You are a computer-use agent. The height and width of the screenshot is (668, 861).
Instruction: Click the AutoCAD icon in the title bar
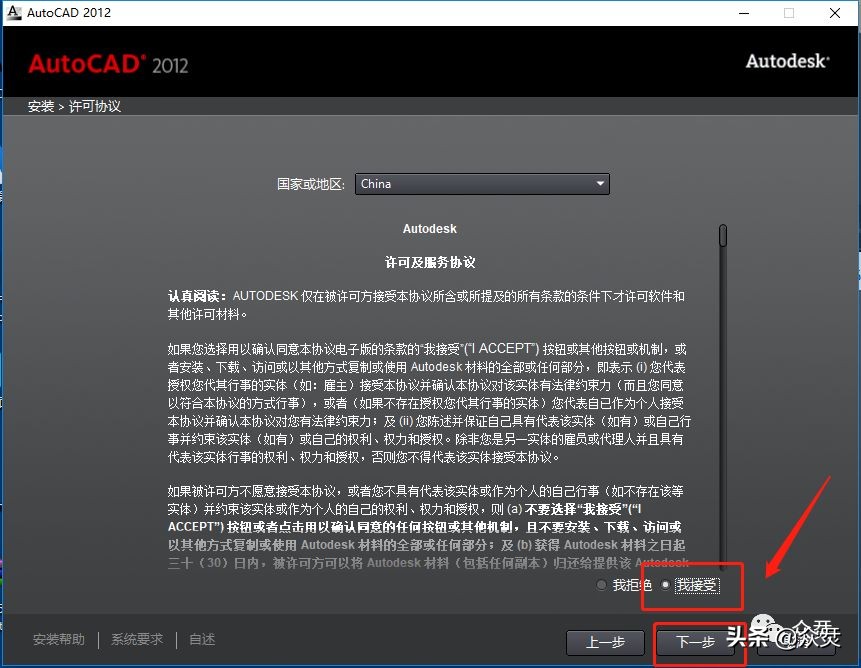(14, 13)
